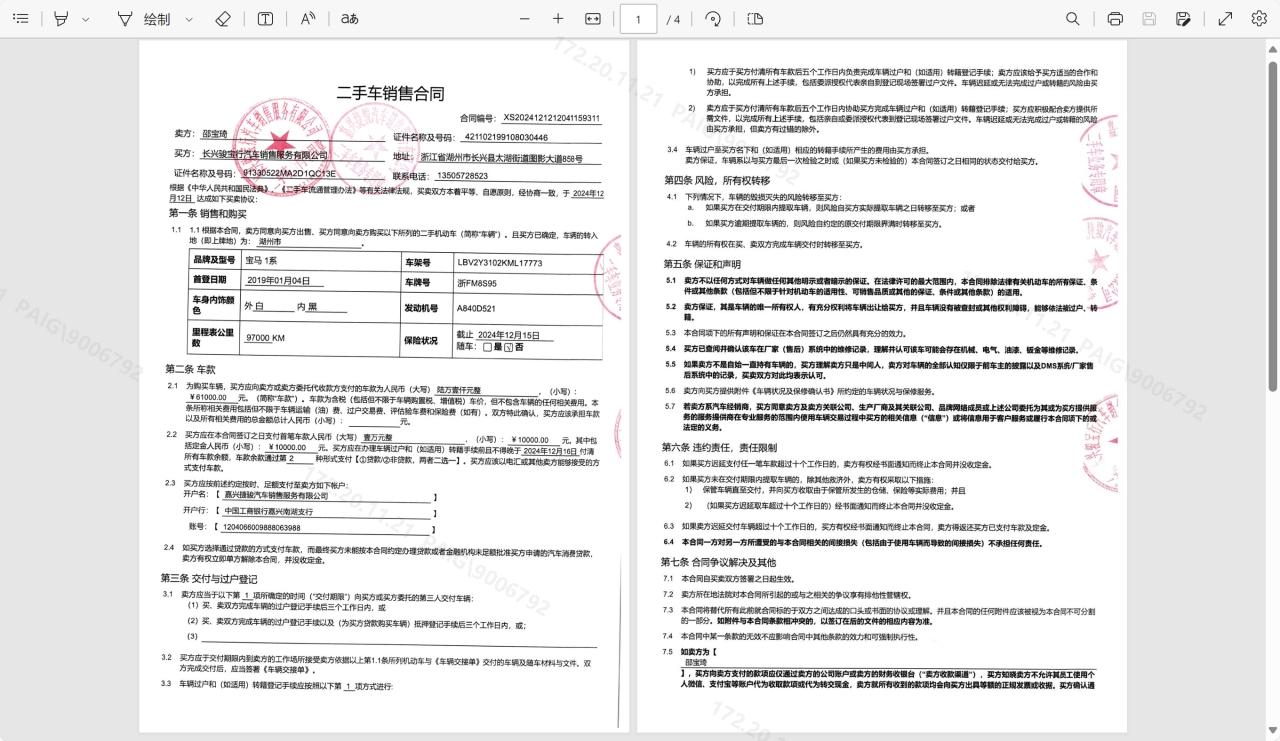
Task: Rotate the PDF page
Action: 713,19
